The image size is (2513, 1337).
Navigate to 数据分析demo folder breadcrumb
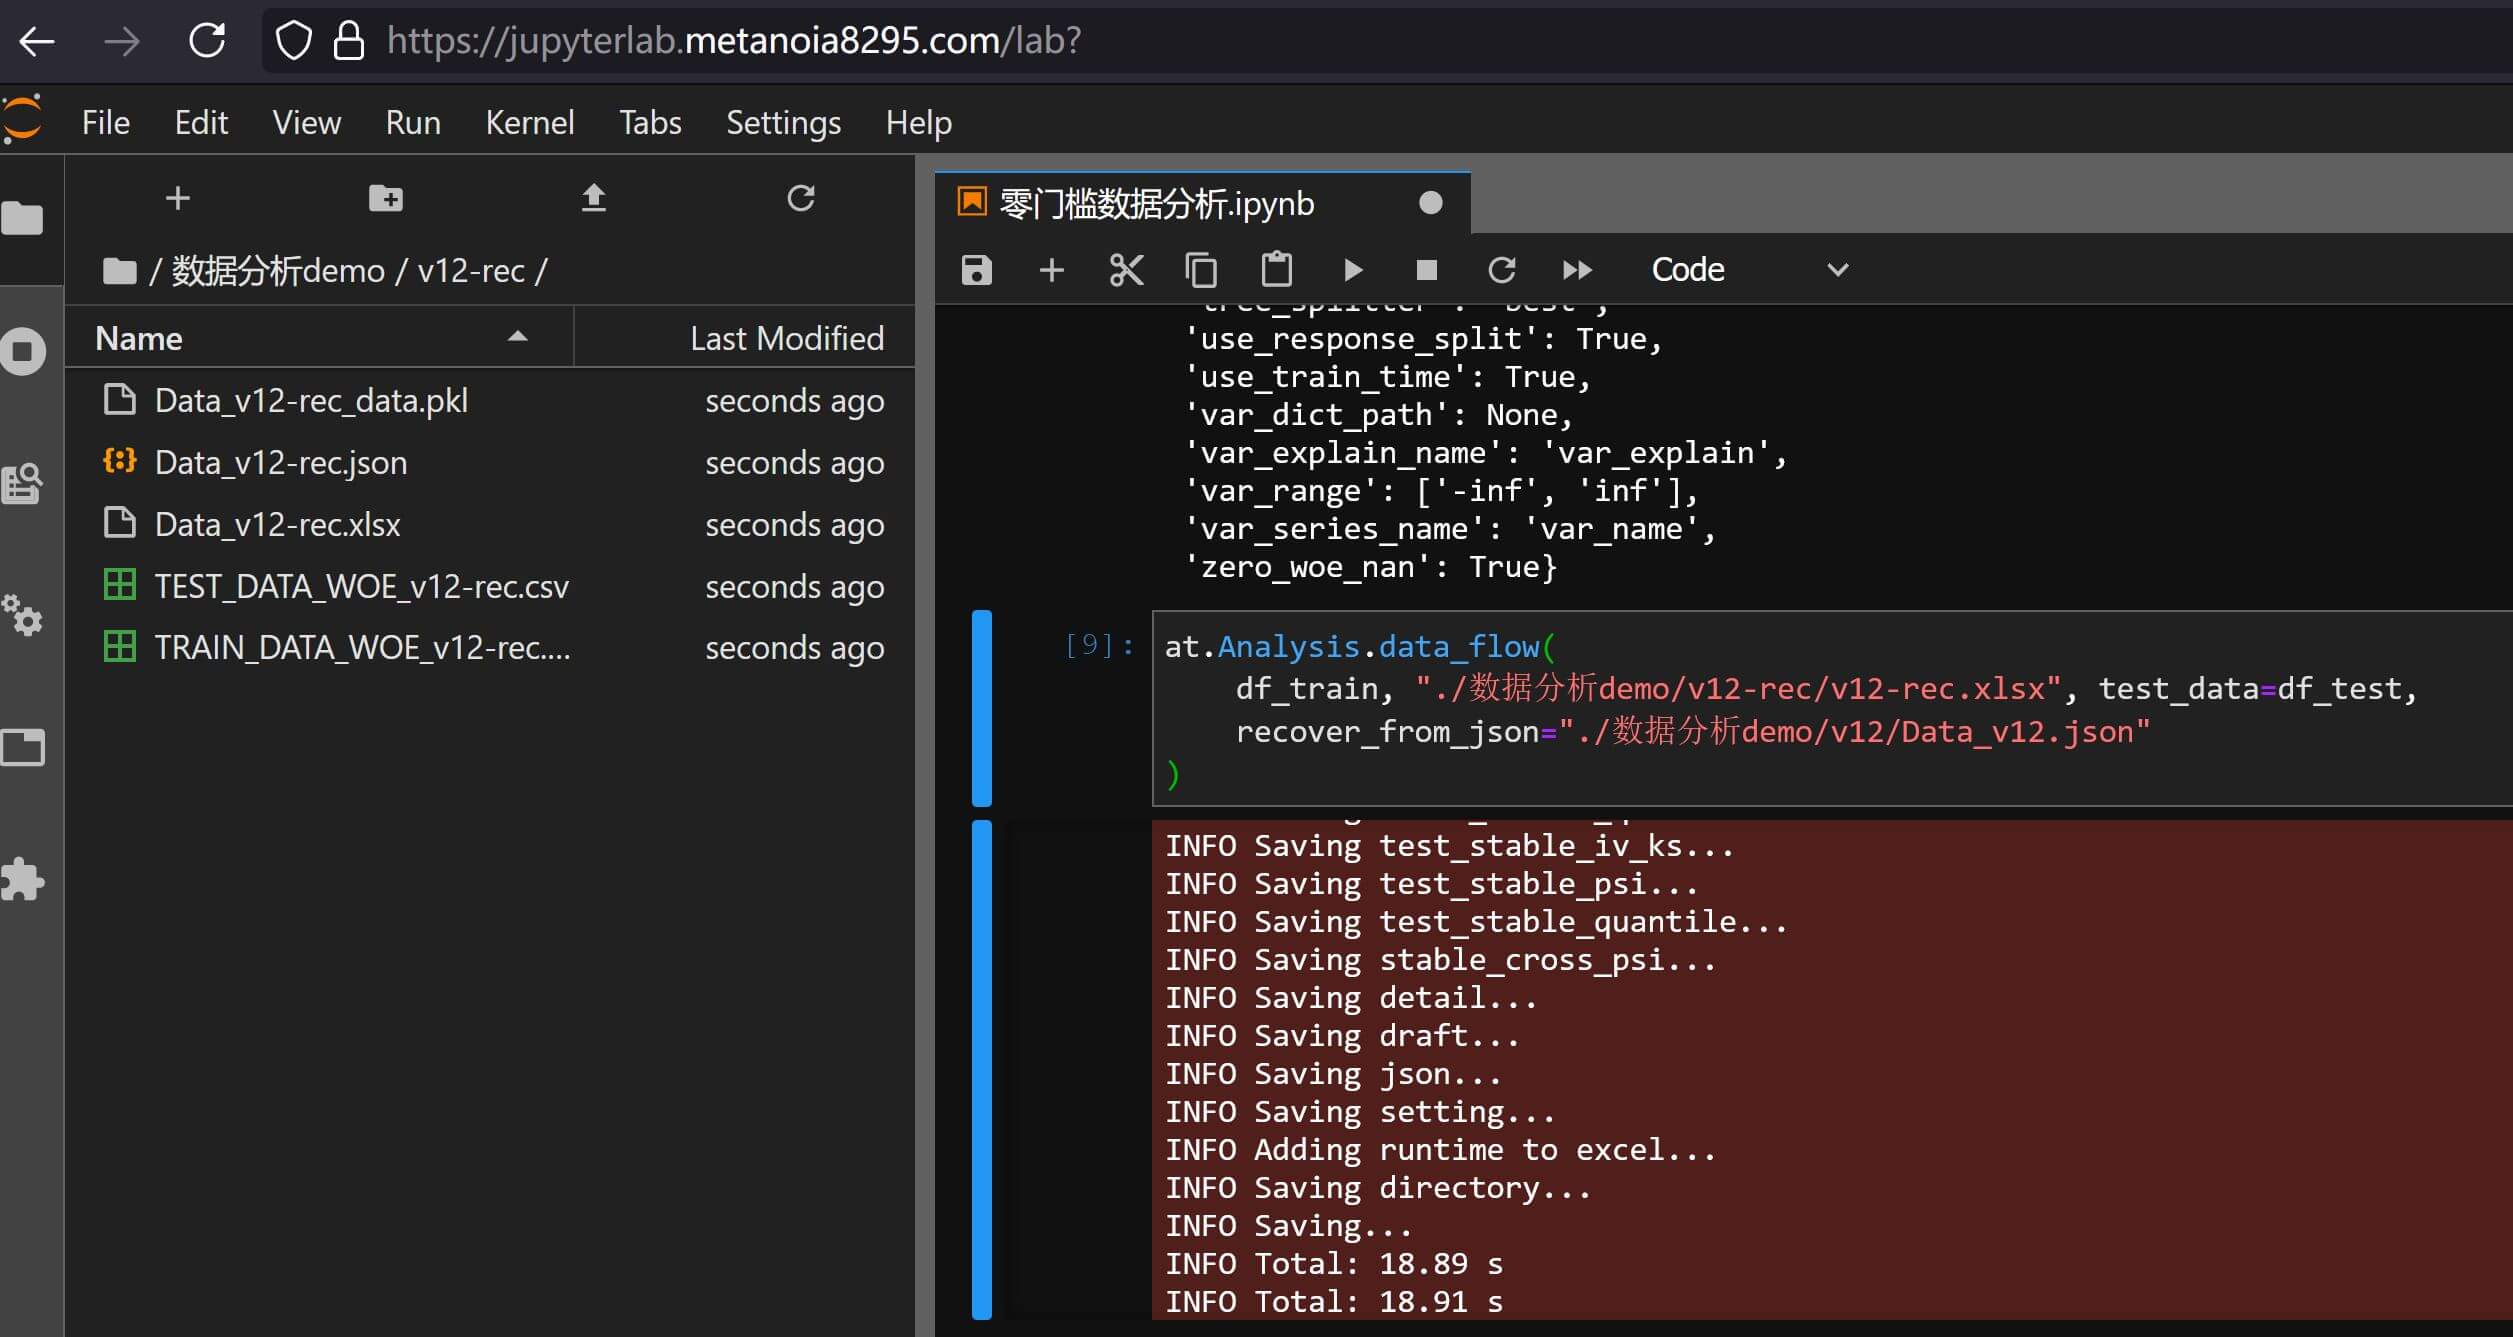pos(278,271)
